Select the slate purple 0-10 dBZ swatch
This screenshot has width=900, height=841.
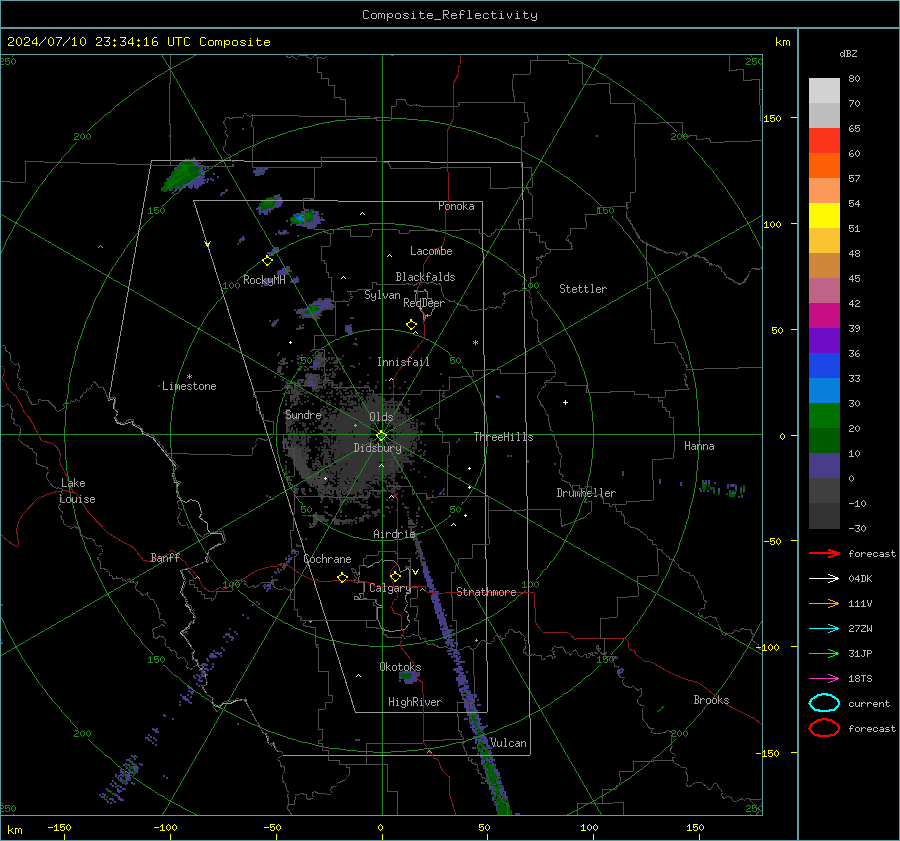[x=824, y=466]
